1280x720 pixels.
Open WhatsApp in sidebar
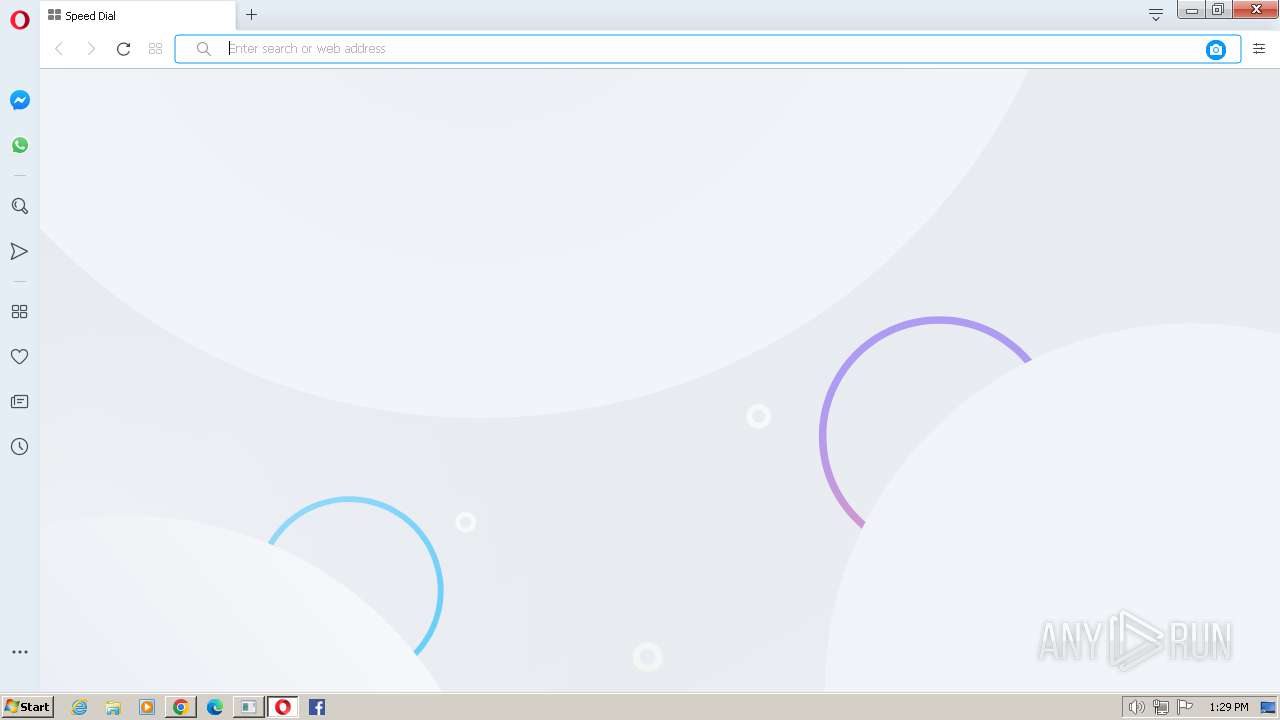[20, 145]
